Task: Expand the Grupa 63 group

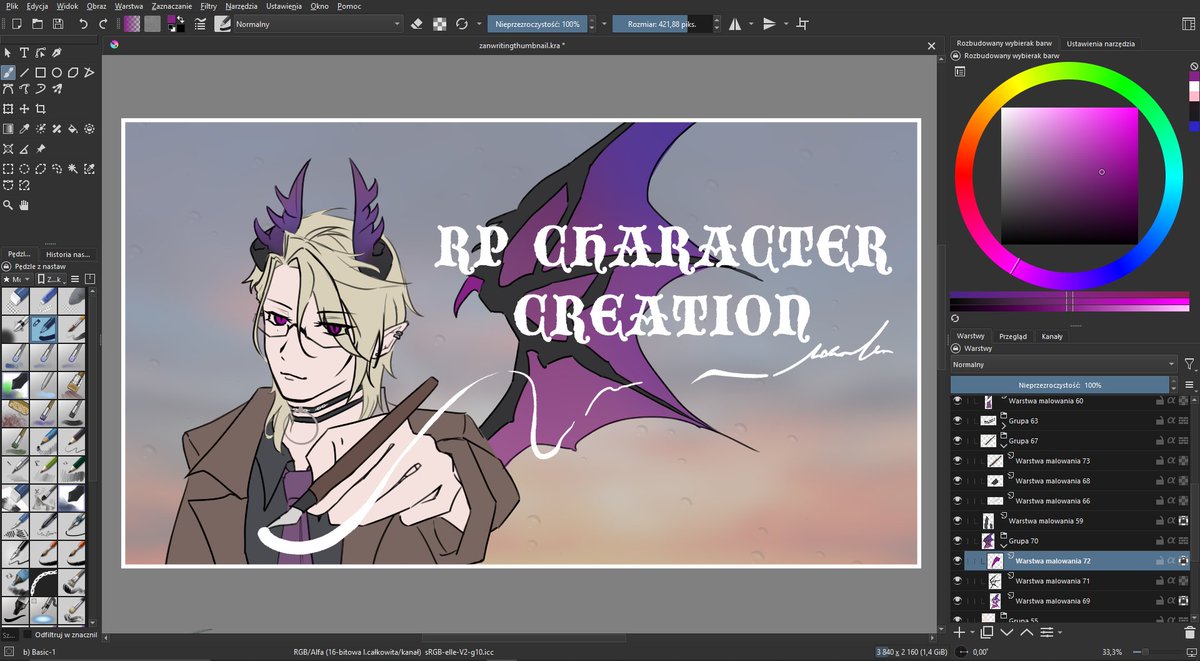Action: (1004, 426)
